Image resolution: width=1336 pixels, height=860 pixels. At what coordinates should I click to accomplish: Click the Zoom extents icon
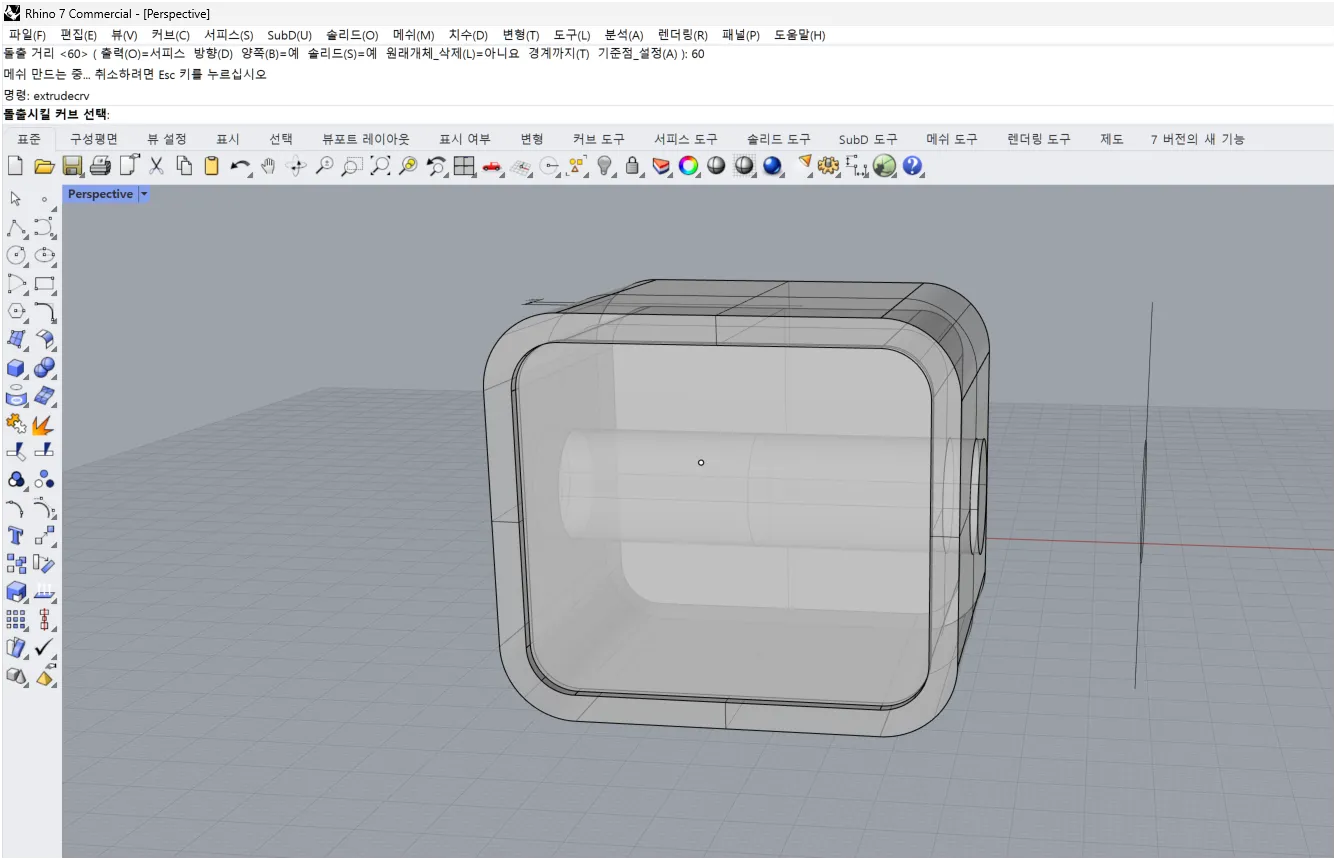pos(379,166)
